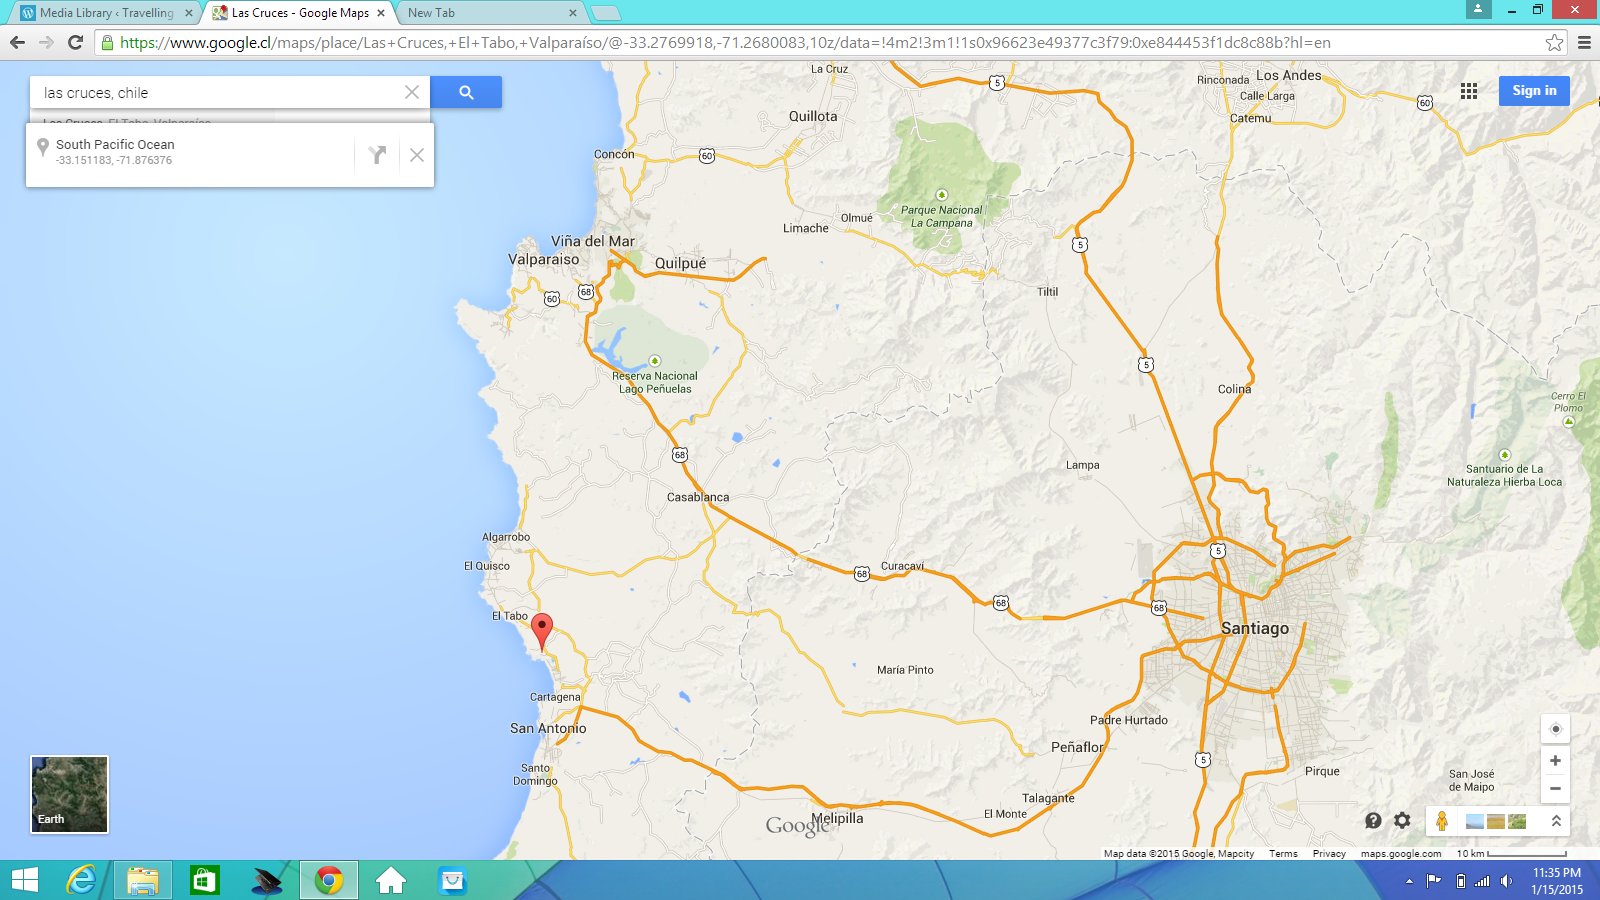
Task: Zoom out of the map
Action: pos(1555,789)
